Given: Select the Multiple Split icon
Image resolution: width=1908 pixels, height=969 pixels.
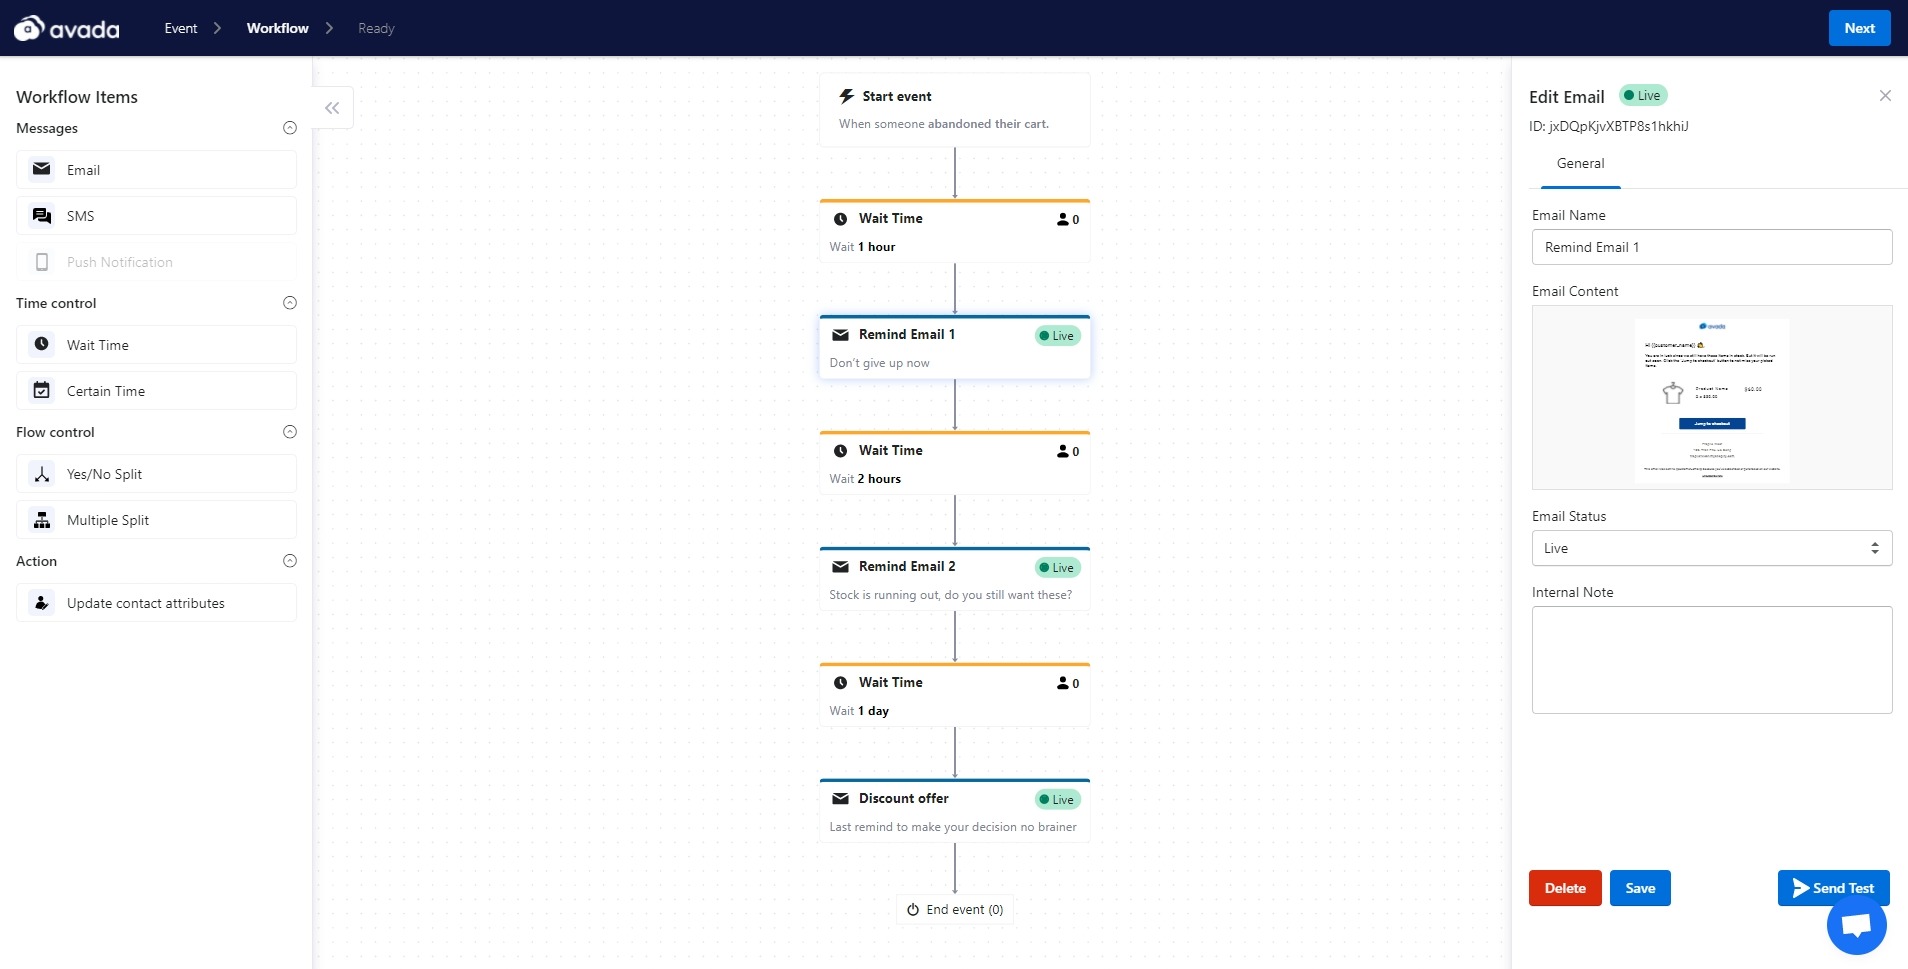Looking at the screenshot, I should point(42,520).
